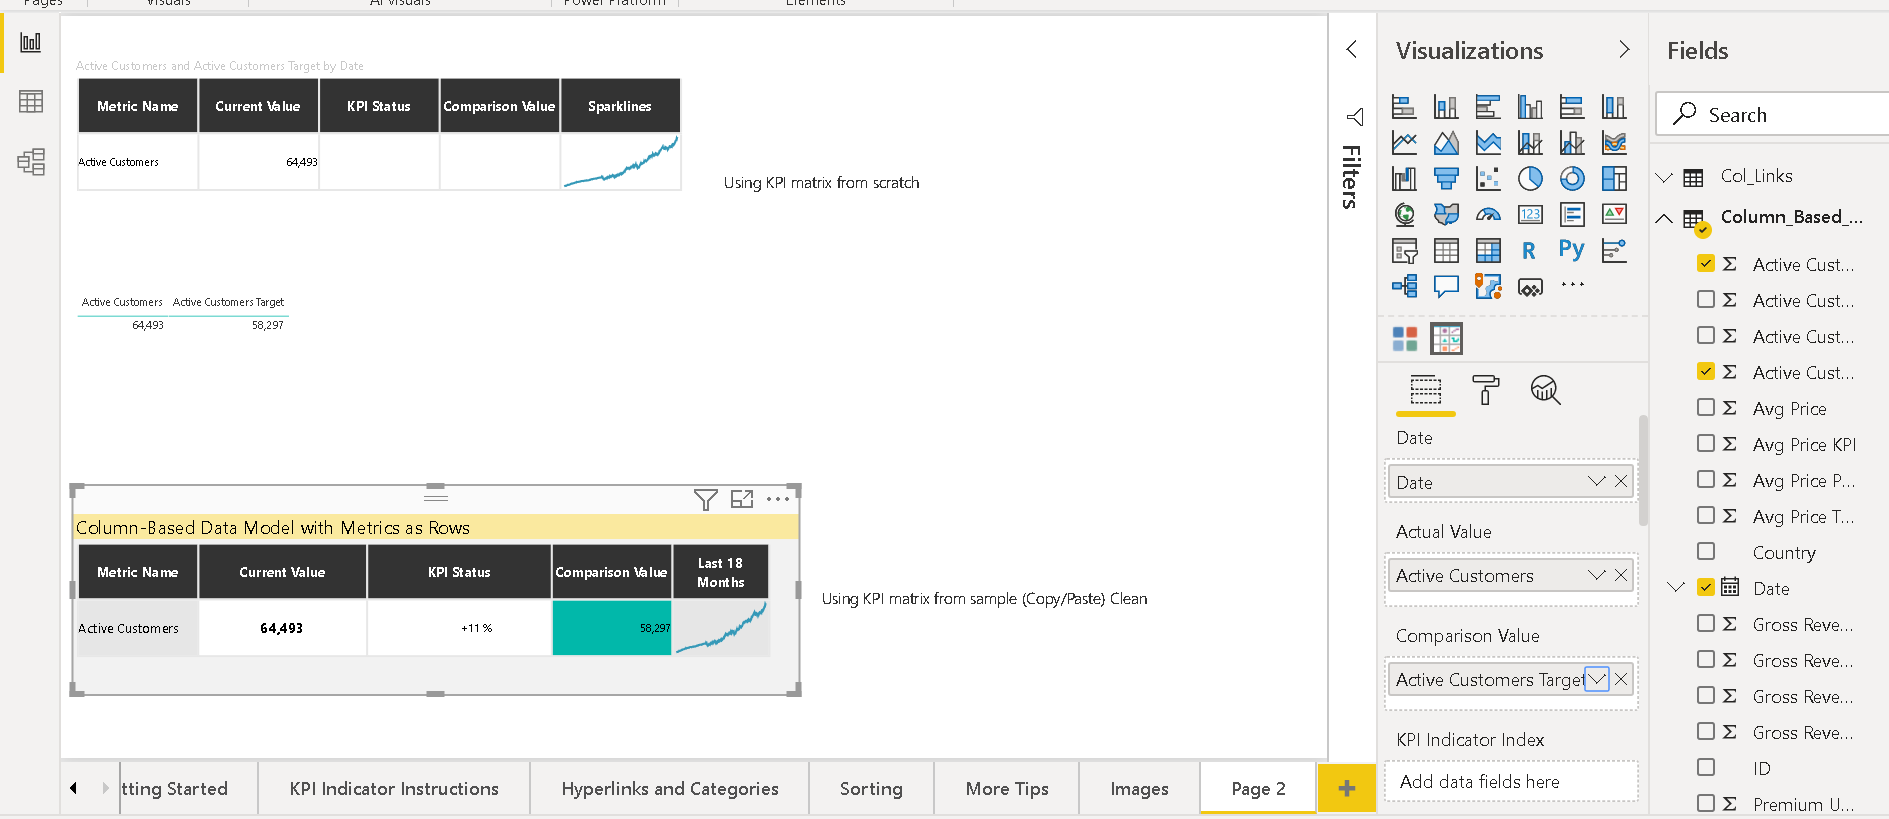1889x819 pixels.
Task: Select the custom KPI matrix visual
Action: pos(1446,339)
